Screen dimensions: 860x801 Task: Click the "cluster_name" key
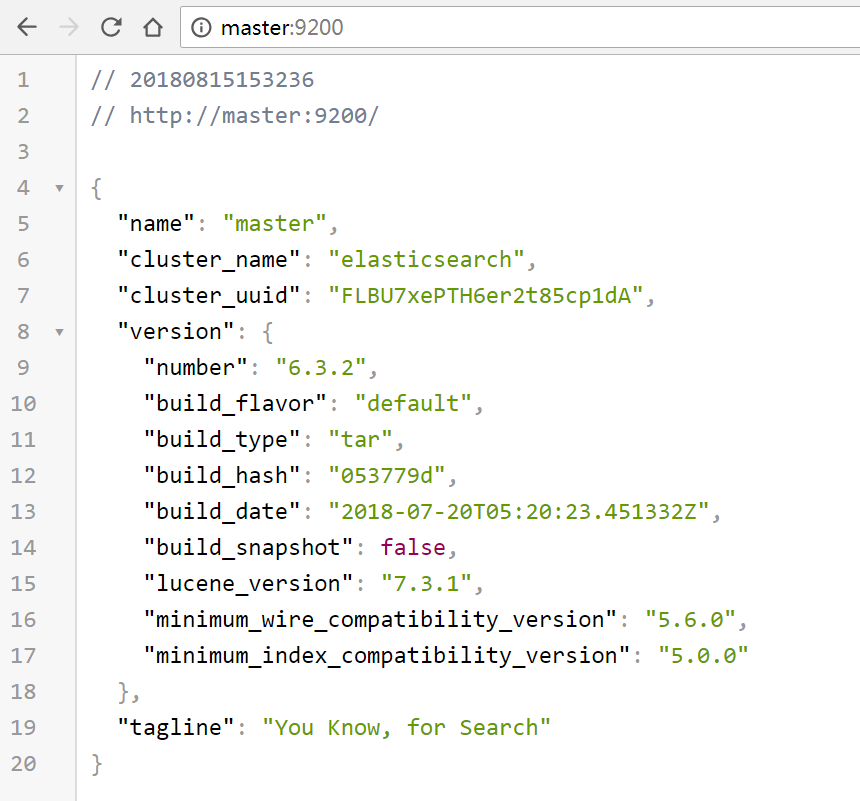click(209, 260)
